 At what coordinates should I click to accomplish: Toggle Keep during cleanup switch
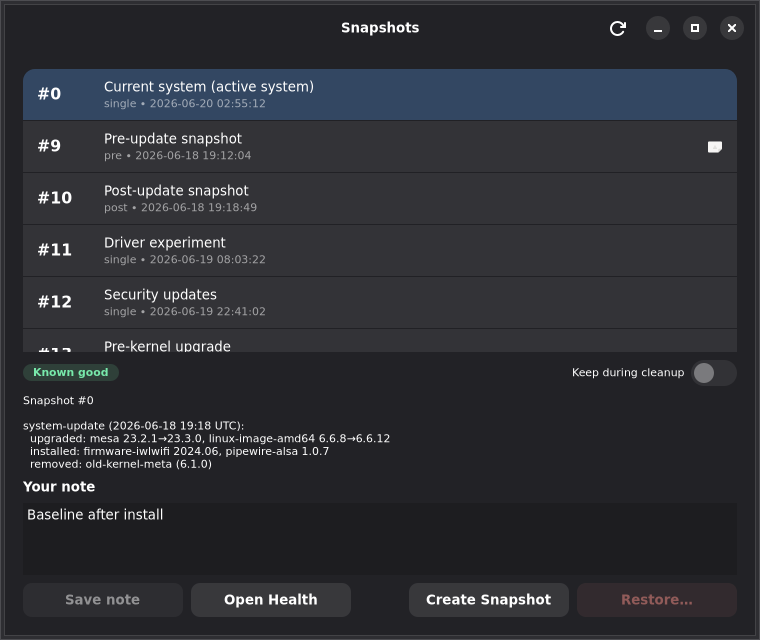713,373
